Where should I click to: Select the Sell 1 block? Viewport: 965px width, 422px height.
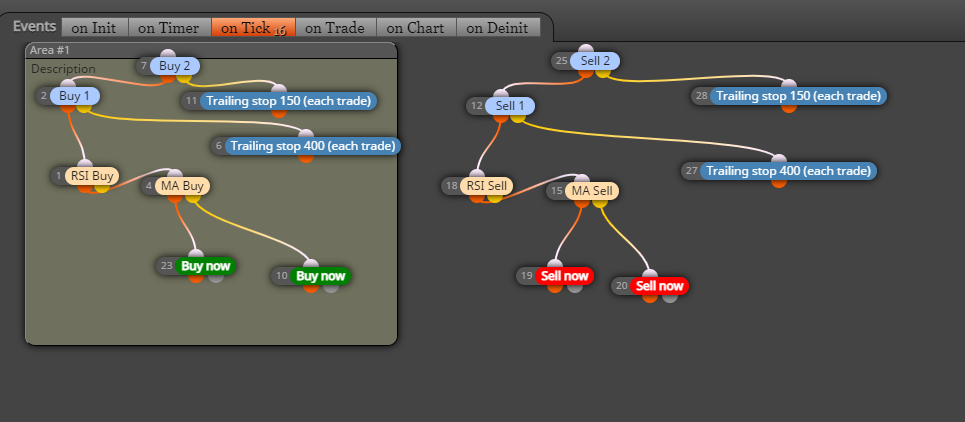point(510,106)
